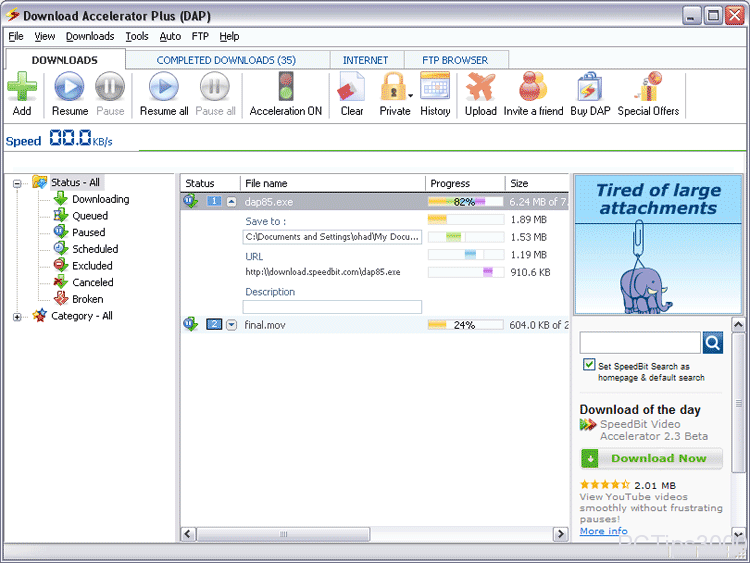The width and height of the screenshot is (750, 563).
Task: Open the Help menu
Action: tap(229, 36)
